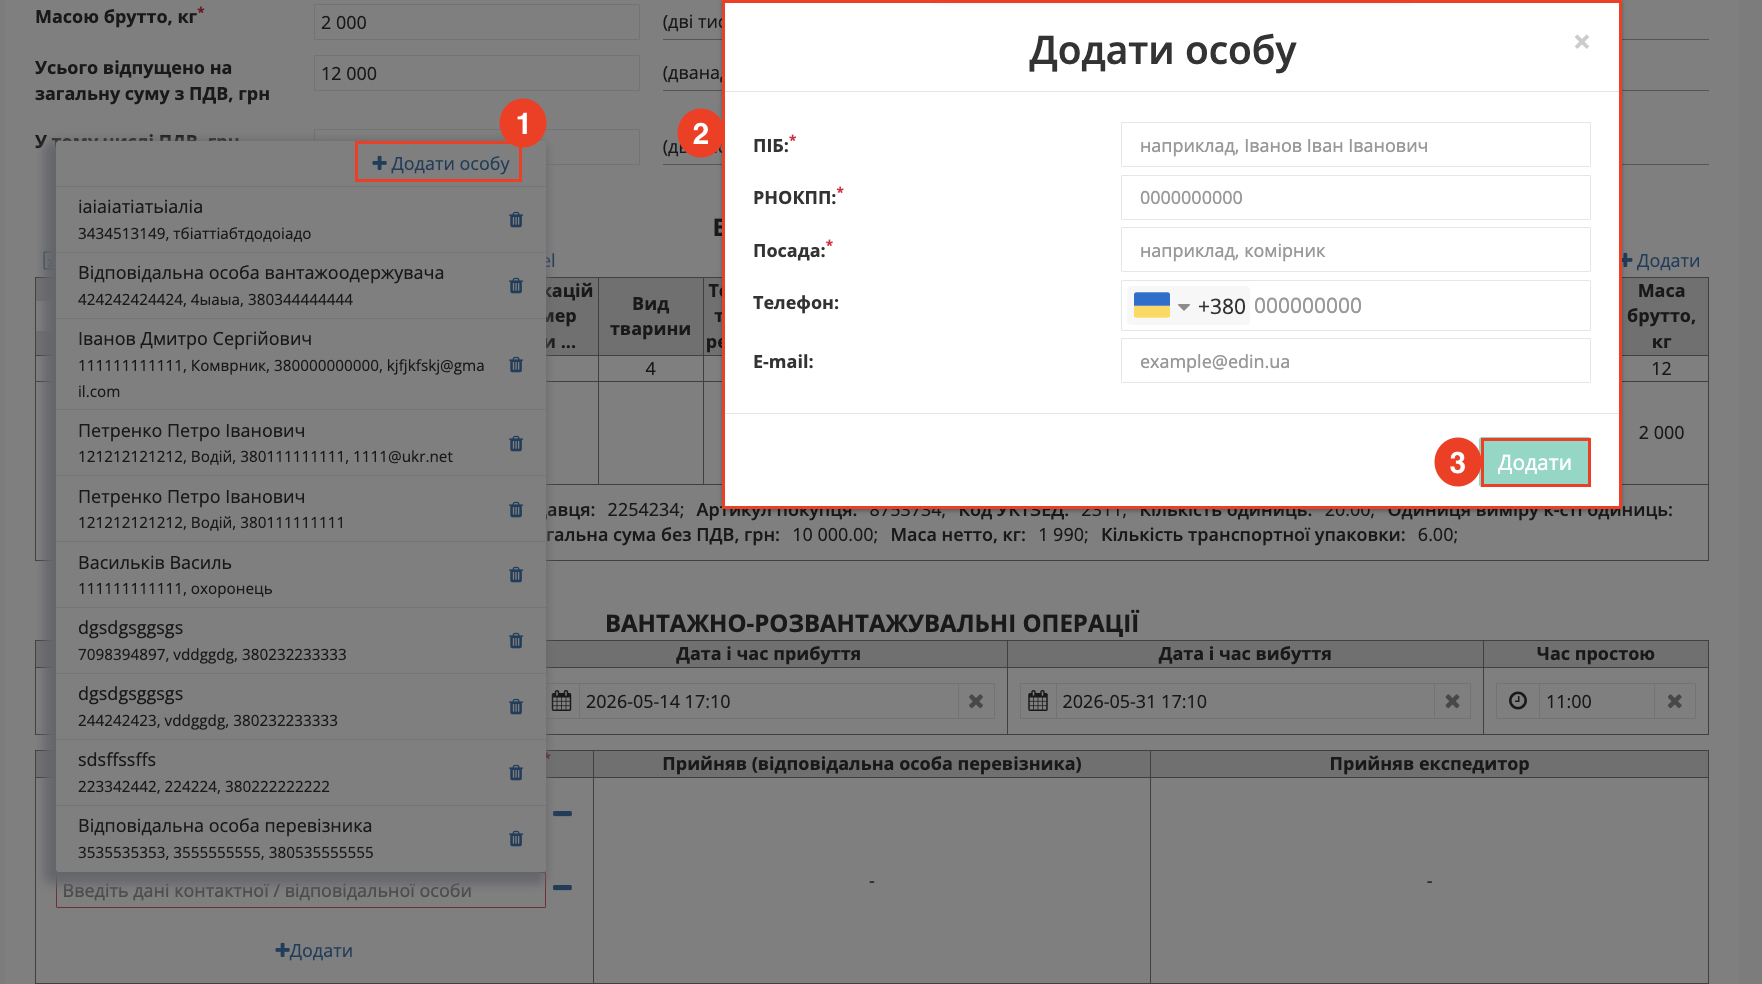The width and height of the screenshot is (1762, 984).
Task: Click contact person search field
Action: coord(300,890)
